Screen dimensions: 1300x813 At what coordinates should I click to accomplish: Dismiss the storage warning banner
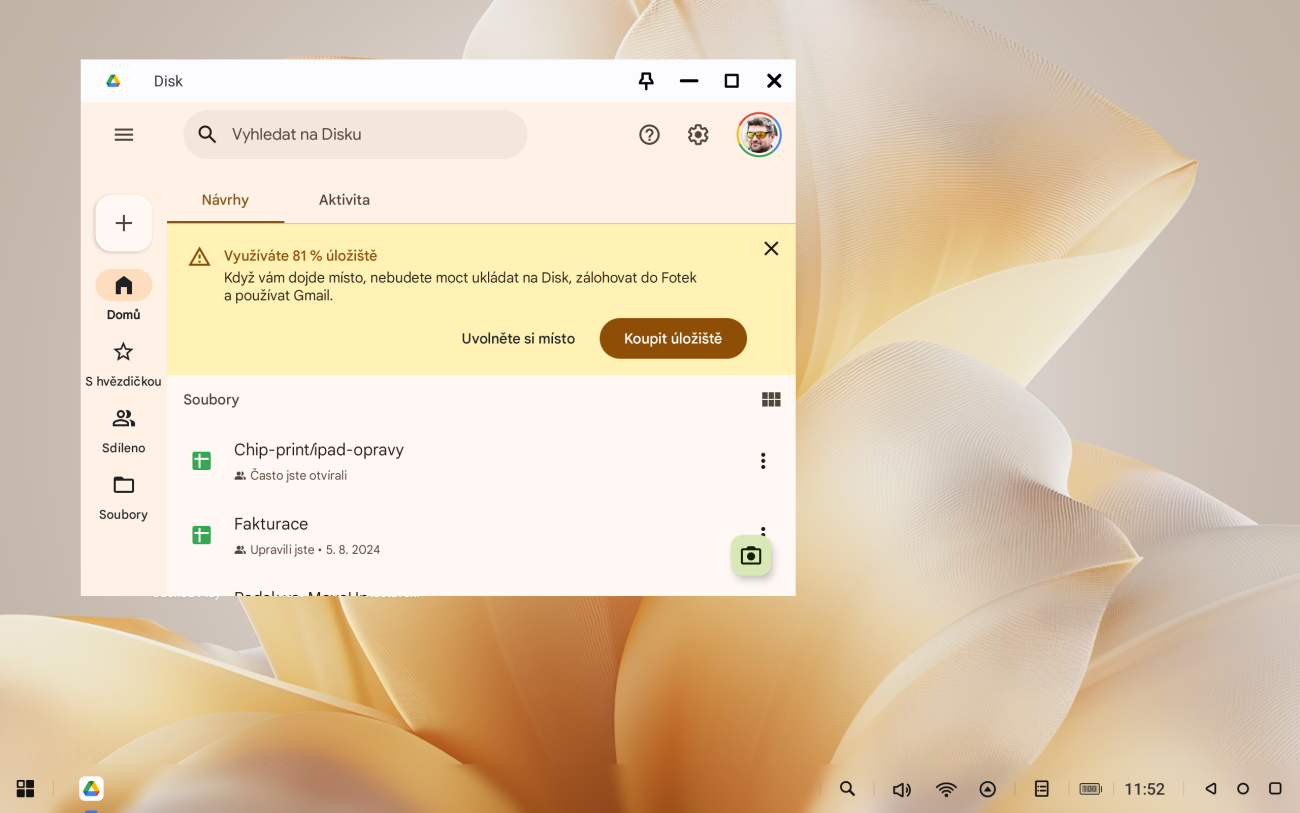pos(771,248)
